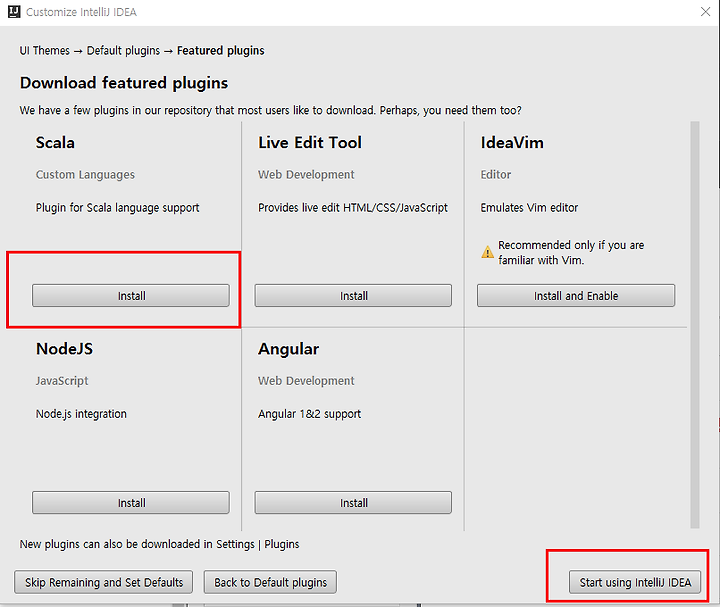Click 'Emulates Vim editor' description
Image resolution: width=720 pixels, height=607 pixels.
[529, 208]
